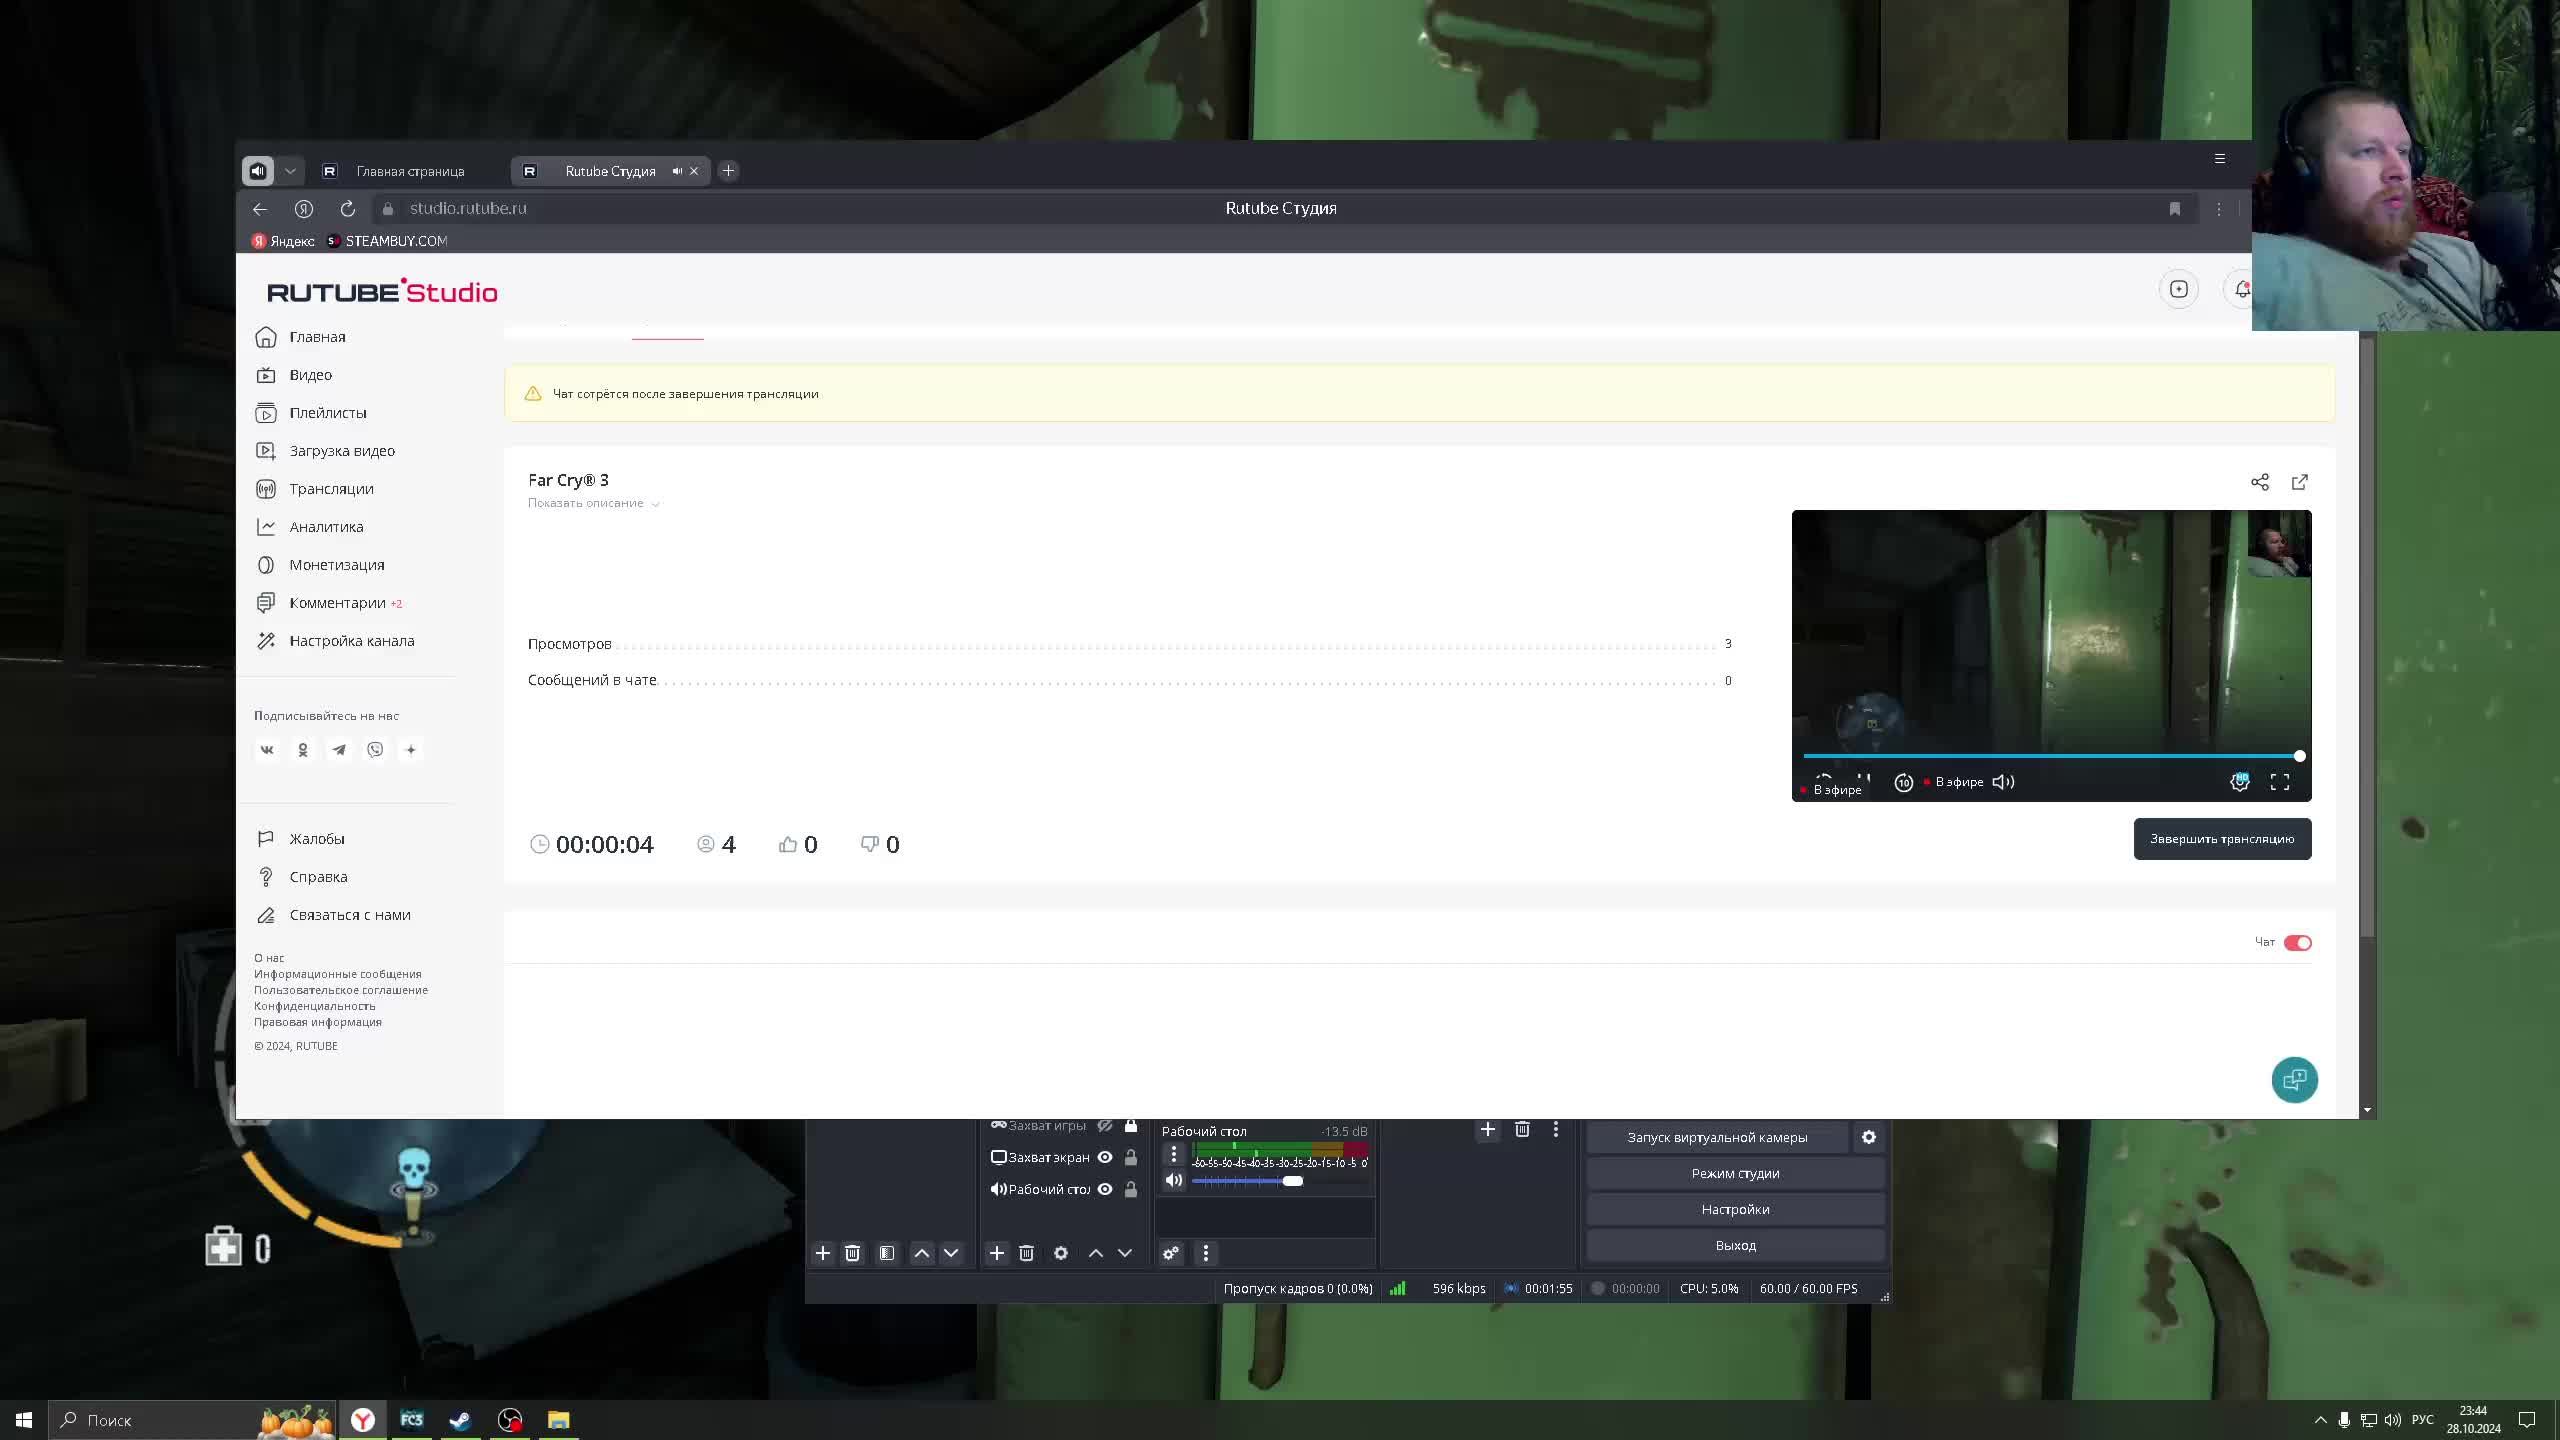Click the Viber social icon
The width and height of the screenshot is (2560, 1440).
tap(375, 750)
